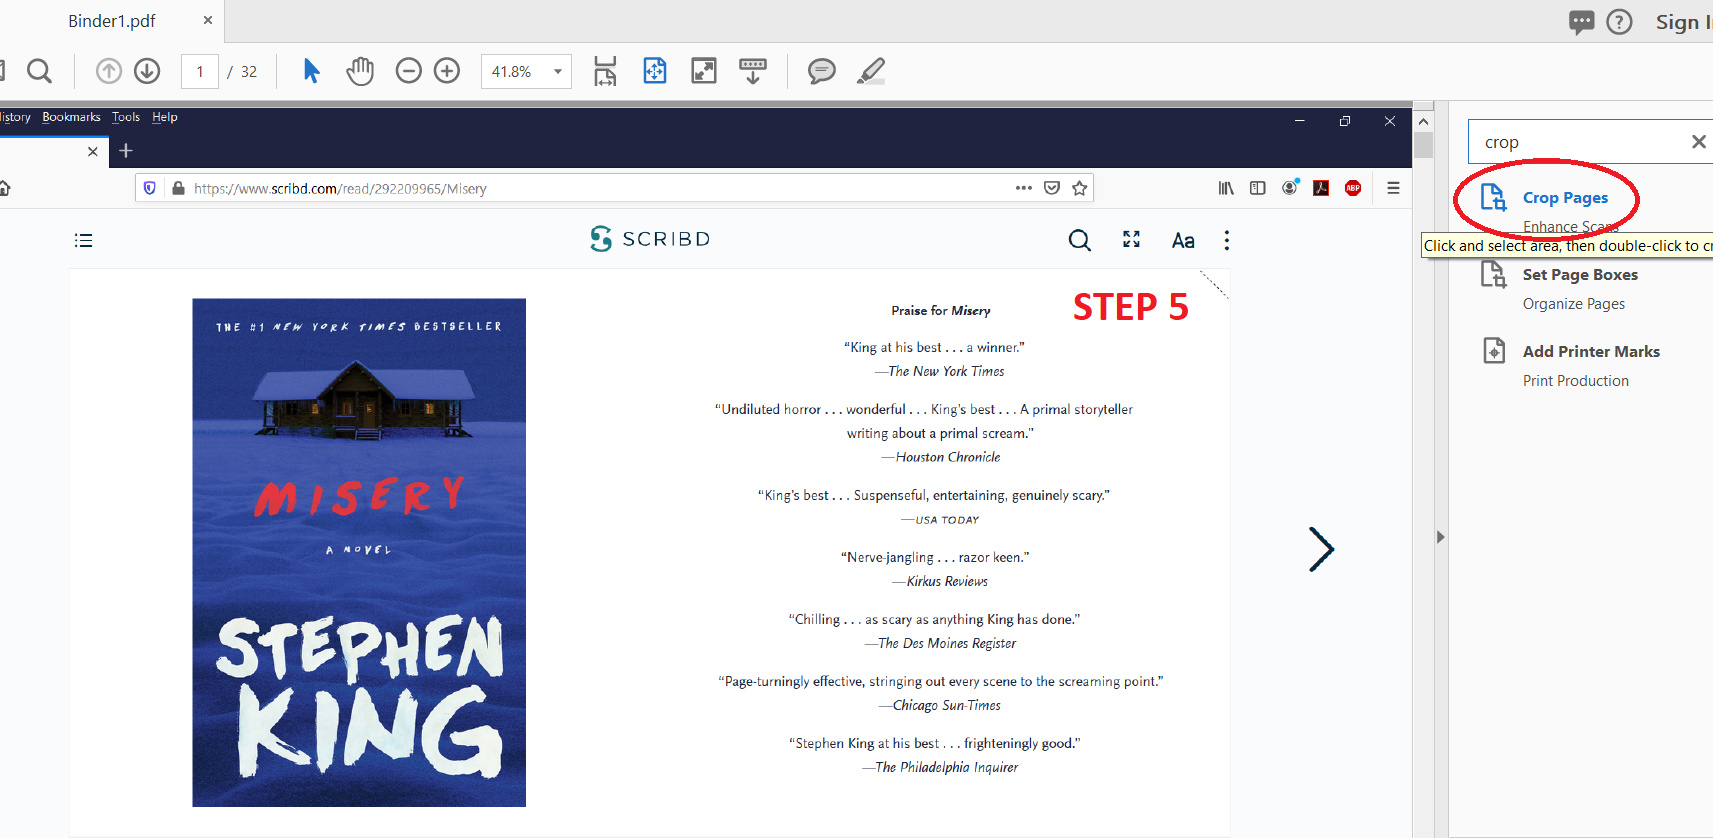Go to next page with down arrow

pyautogui.click(x=147, y=71)
